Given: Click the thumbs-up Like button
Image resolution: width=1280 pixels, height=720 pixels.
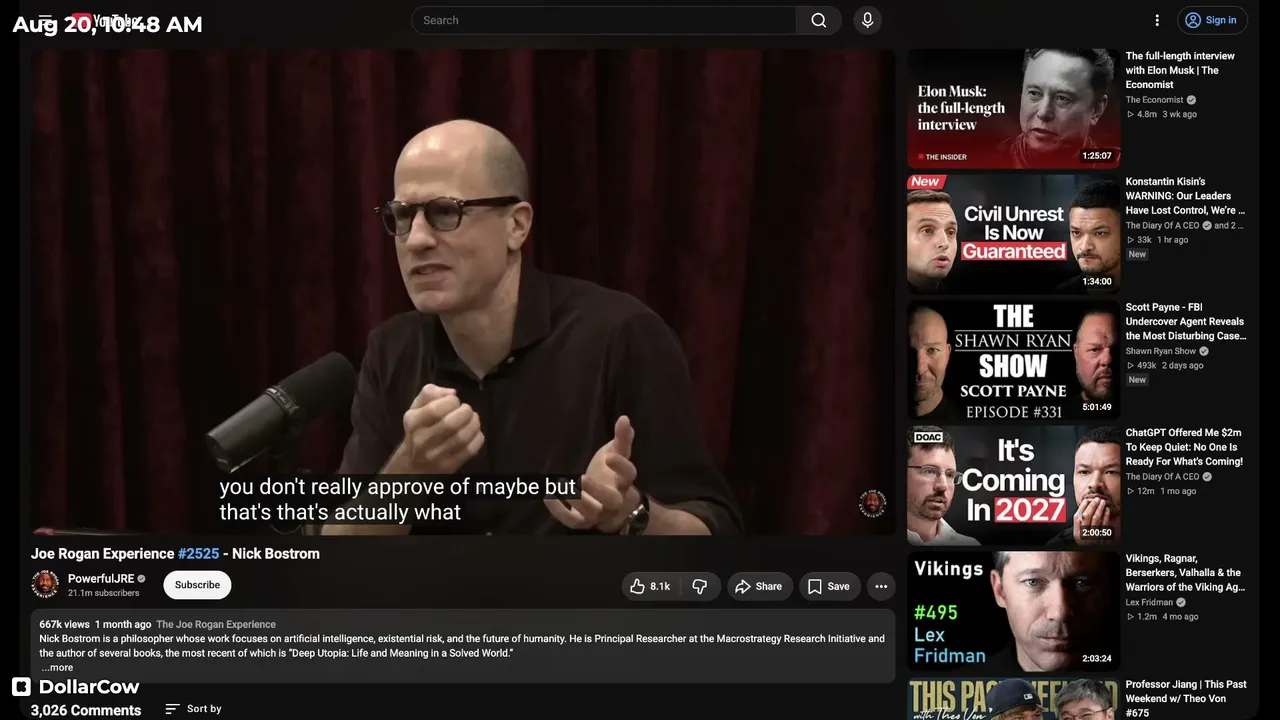Looking at the screenshot, I should pos(649,587).
